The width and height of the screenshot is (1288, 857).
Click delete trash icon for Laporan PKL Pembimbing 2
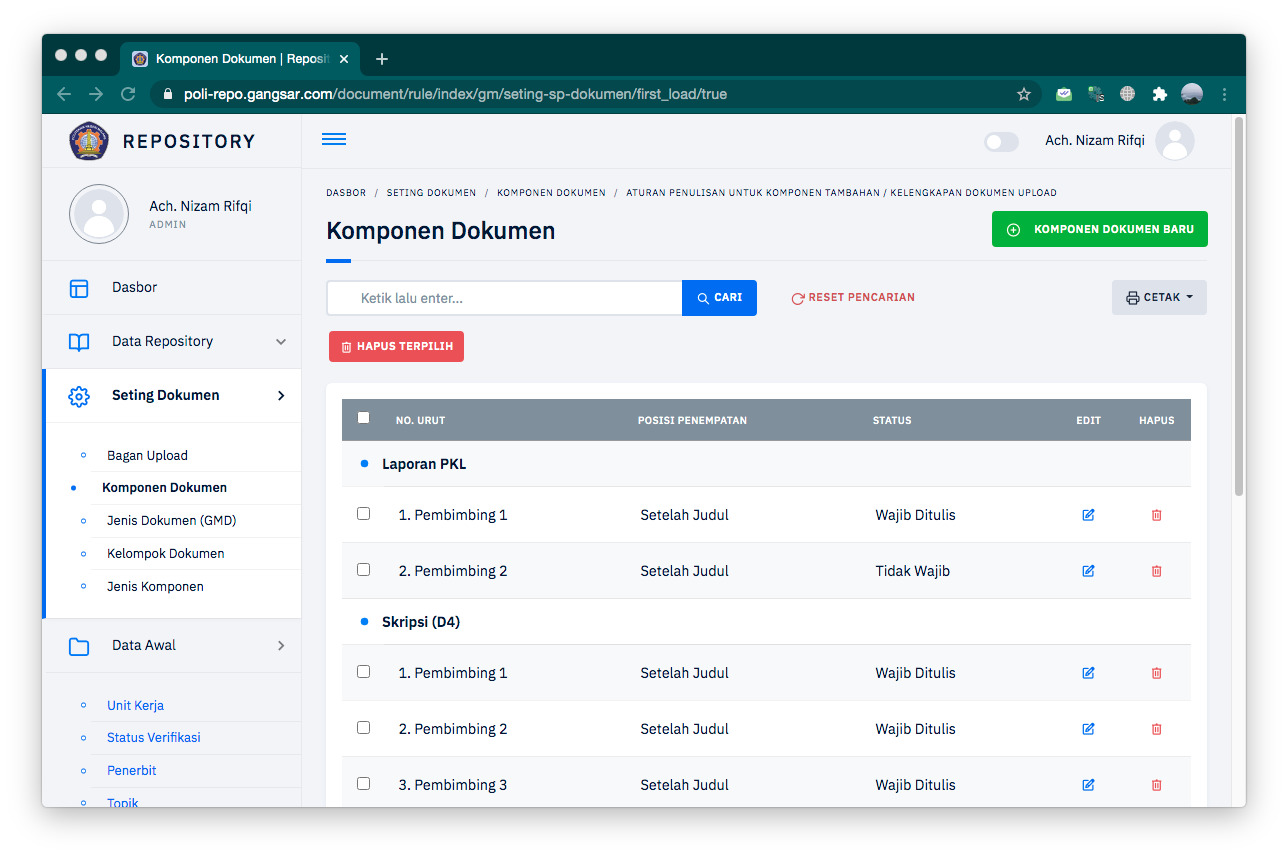[1156, 571]
